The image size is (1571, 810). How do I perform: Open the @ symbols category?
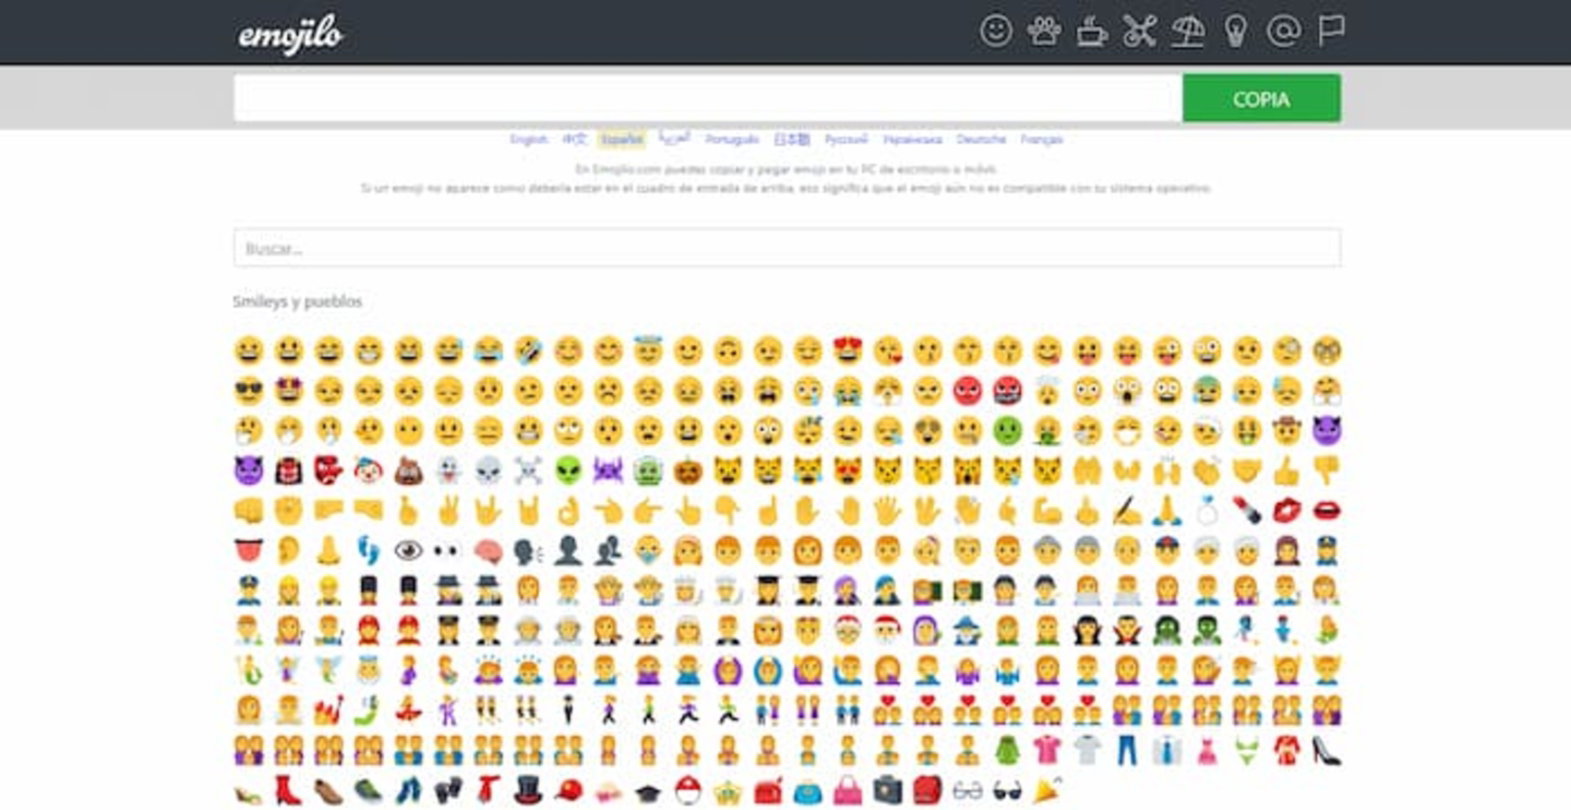click(1283, 31)
